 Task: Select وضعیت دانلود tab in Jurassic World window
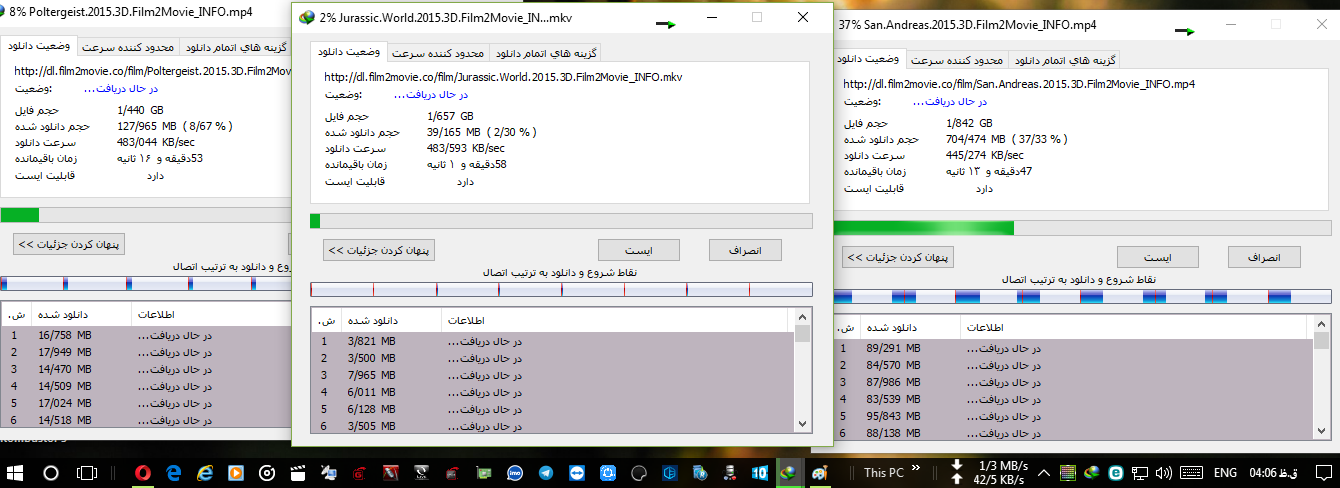coord(349,52)
